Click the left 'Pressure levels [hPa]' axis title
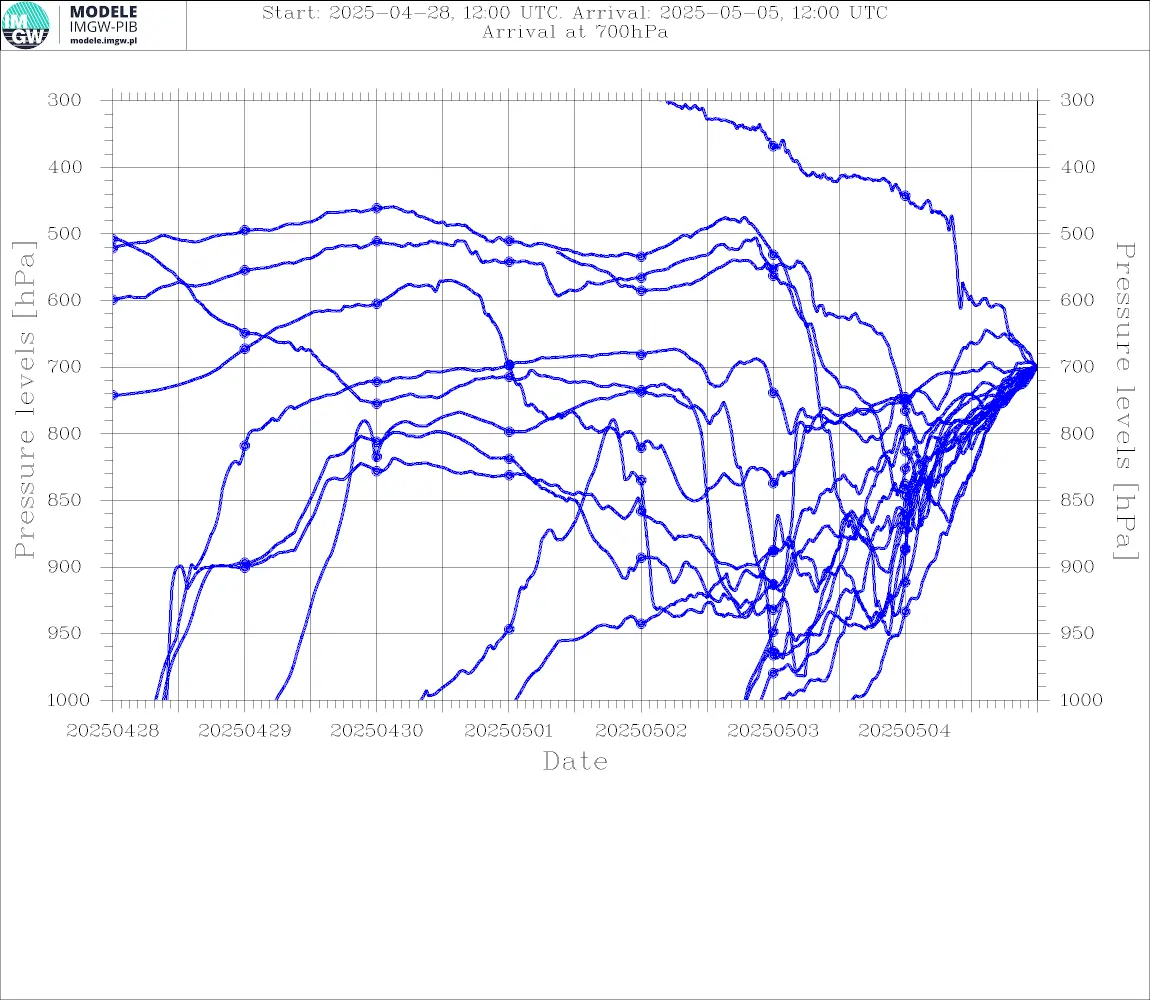The width and height of the screenshot is (1150, 1000). [24, 400]
